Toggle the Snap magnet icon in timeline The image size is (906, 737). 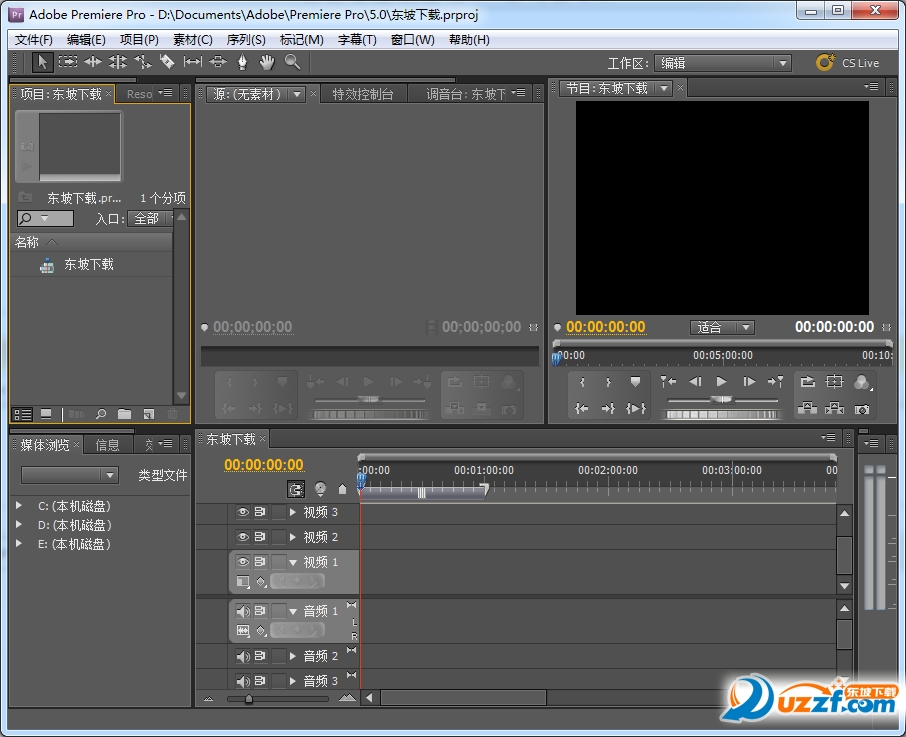click(x=296, y=489)
